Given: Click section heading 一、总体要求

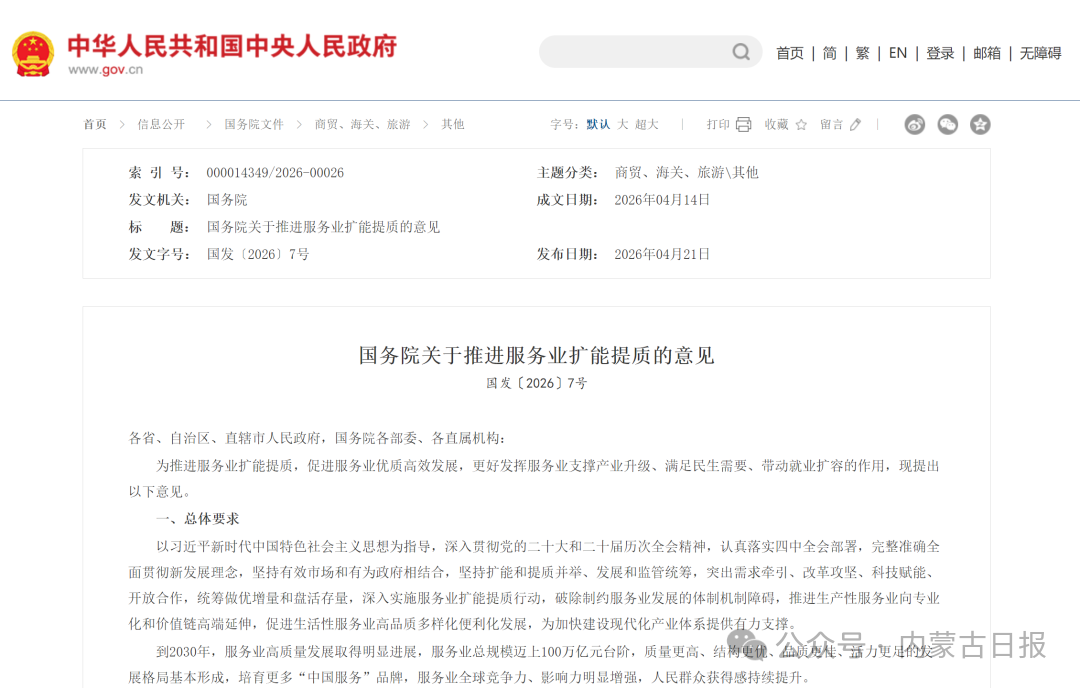Looking at the screenshot, I should [198, 519].
